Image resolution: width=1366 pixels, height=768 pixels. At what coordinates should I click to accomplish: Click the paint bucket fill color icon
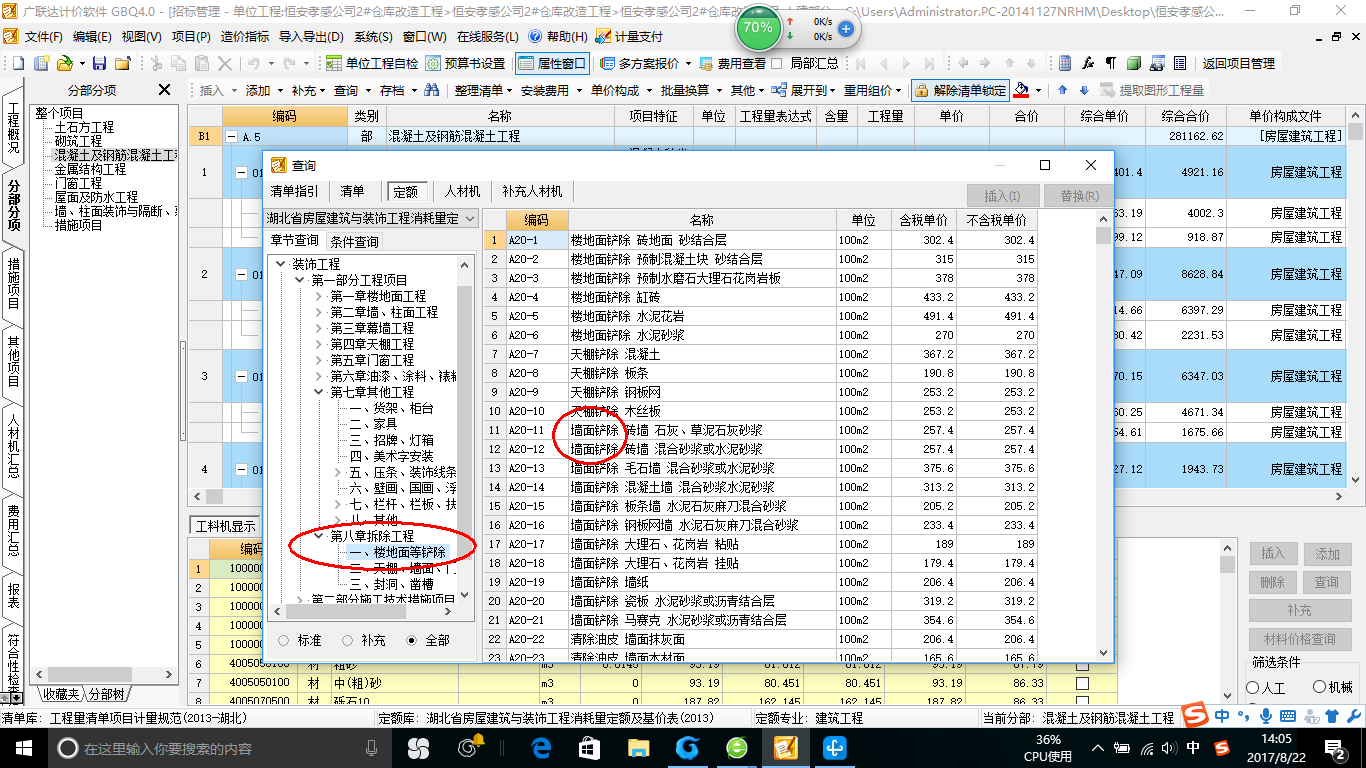(x=1021, y=90)
